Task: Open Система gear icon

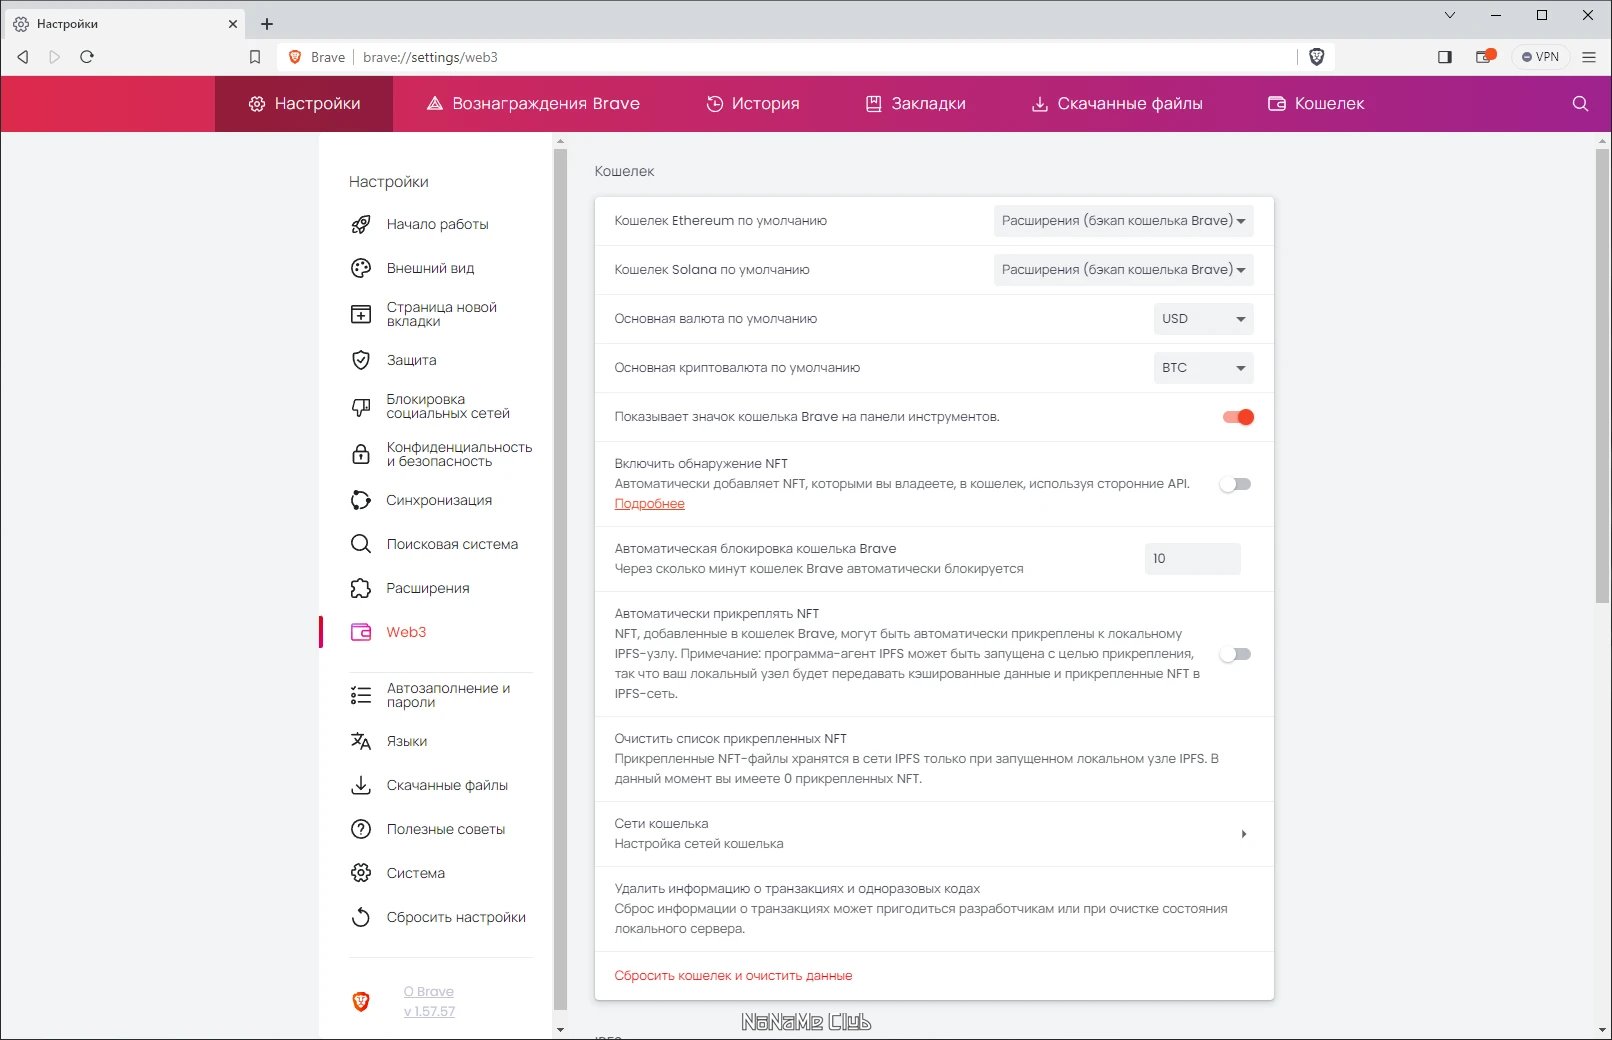Action: [x=361, y=873]
